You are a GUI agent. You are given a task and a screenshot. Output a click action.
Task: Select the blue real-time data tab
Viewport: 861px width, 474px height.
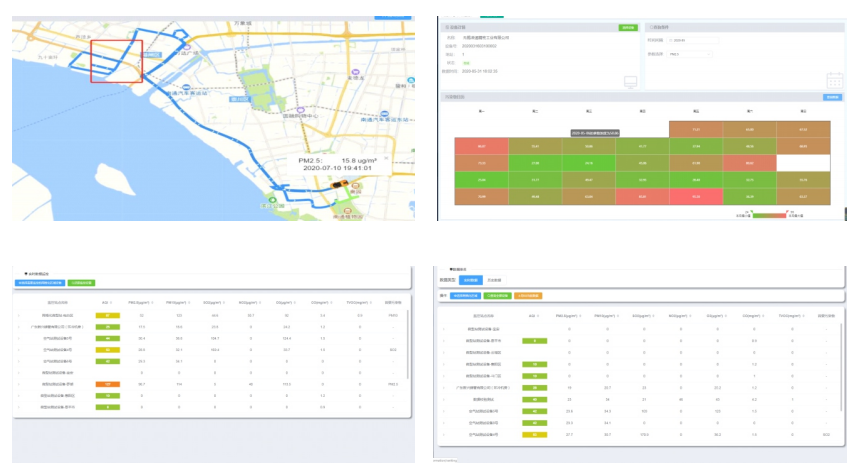pyautogui.click(x=472, y=282)
